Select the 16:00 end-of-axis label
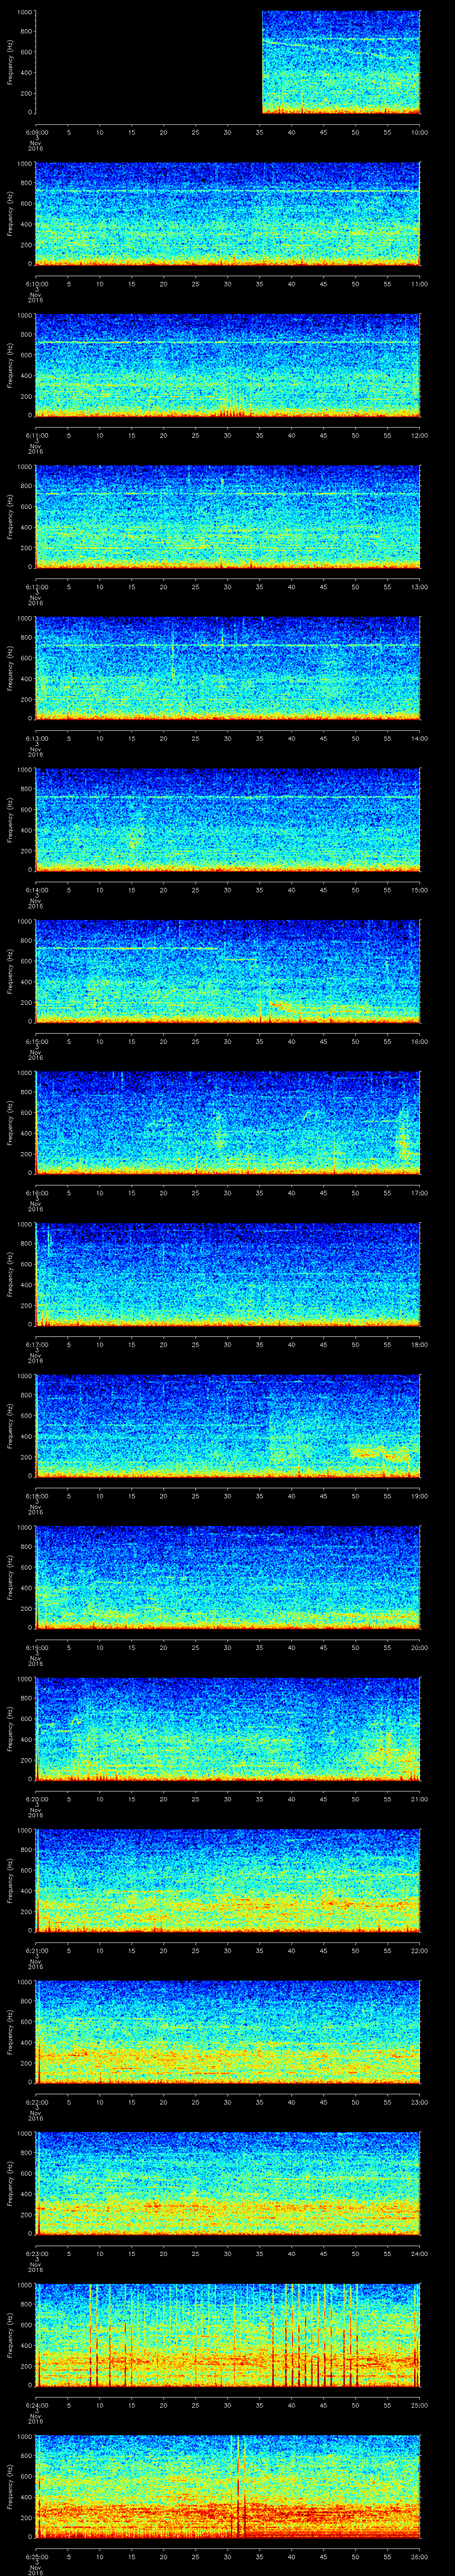 pyautogui.click(x=419, y=1041)
